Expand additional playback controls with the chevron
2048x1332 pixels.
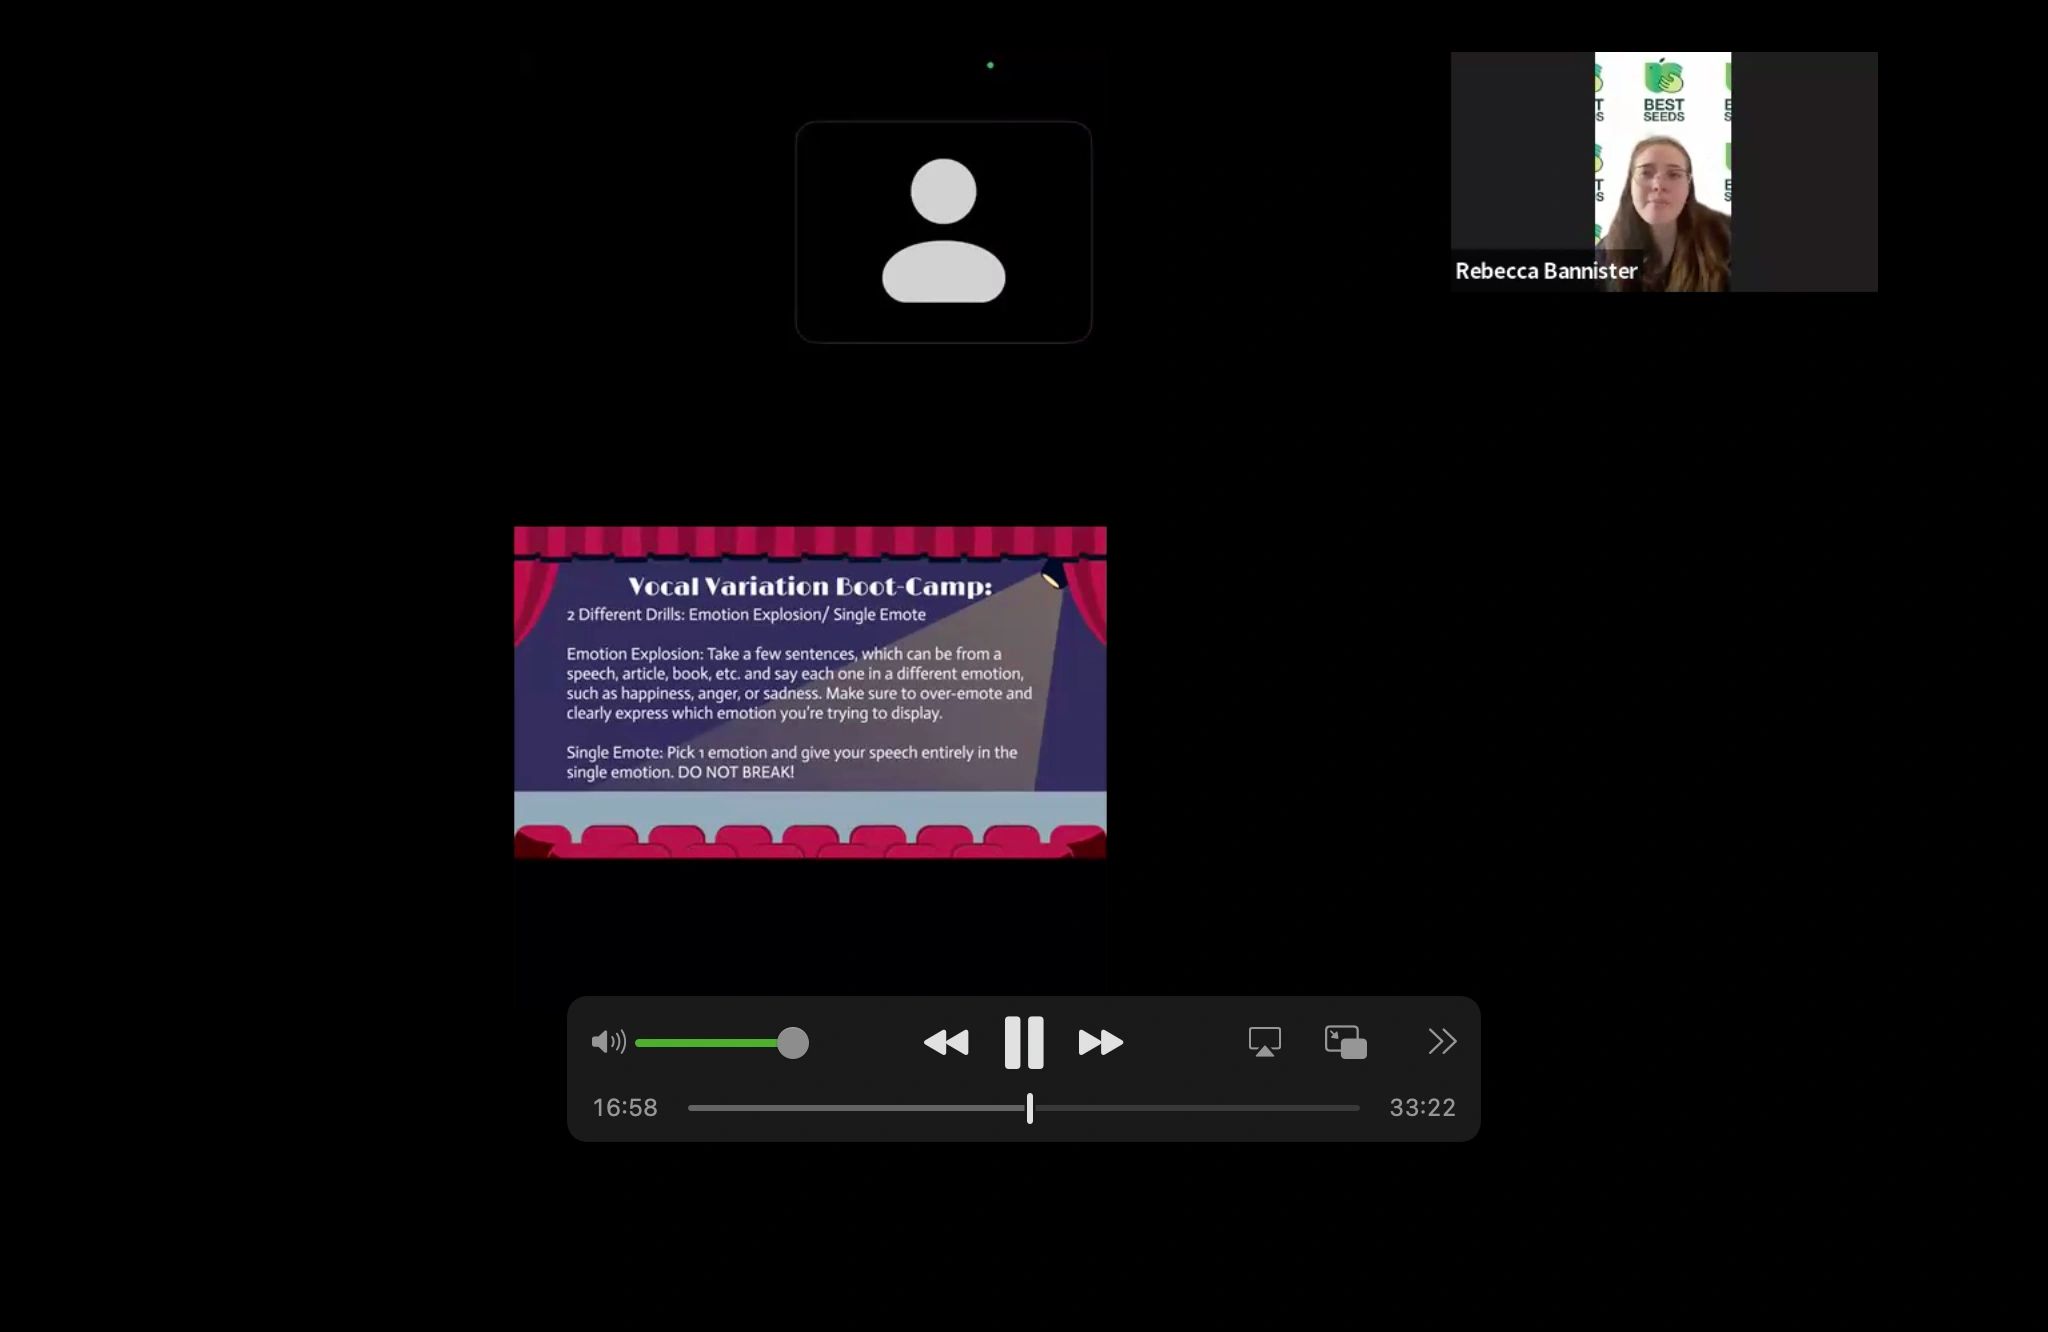coord(1442,1041)
